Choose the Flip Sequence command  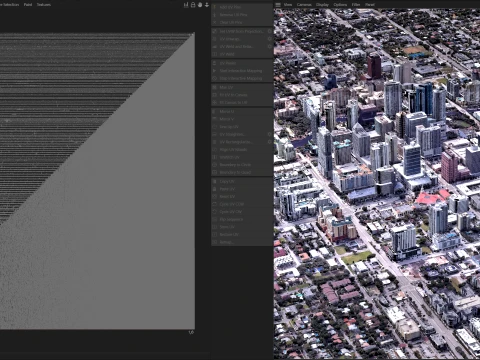tap(242, 219)
